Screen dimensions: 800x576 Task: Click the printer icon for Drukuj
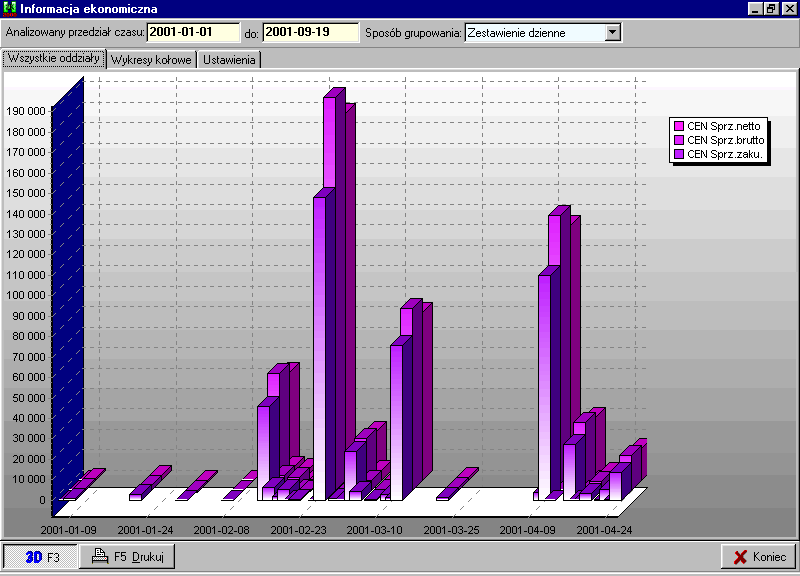pyautogui.click(x=100, y=557)
